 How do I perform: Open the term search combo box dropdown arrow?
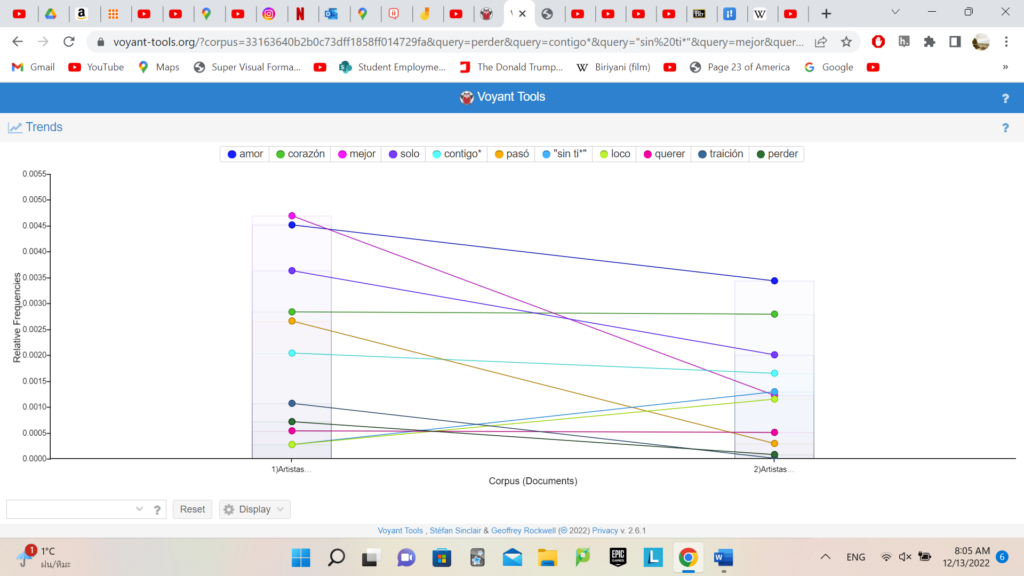[139, 510]
